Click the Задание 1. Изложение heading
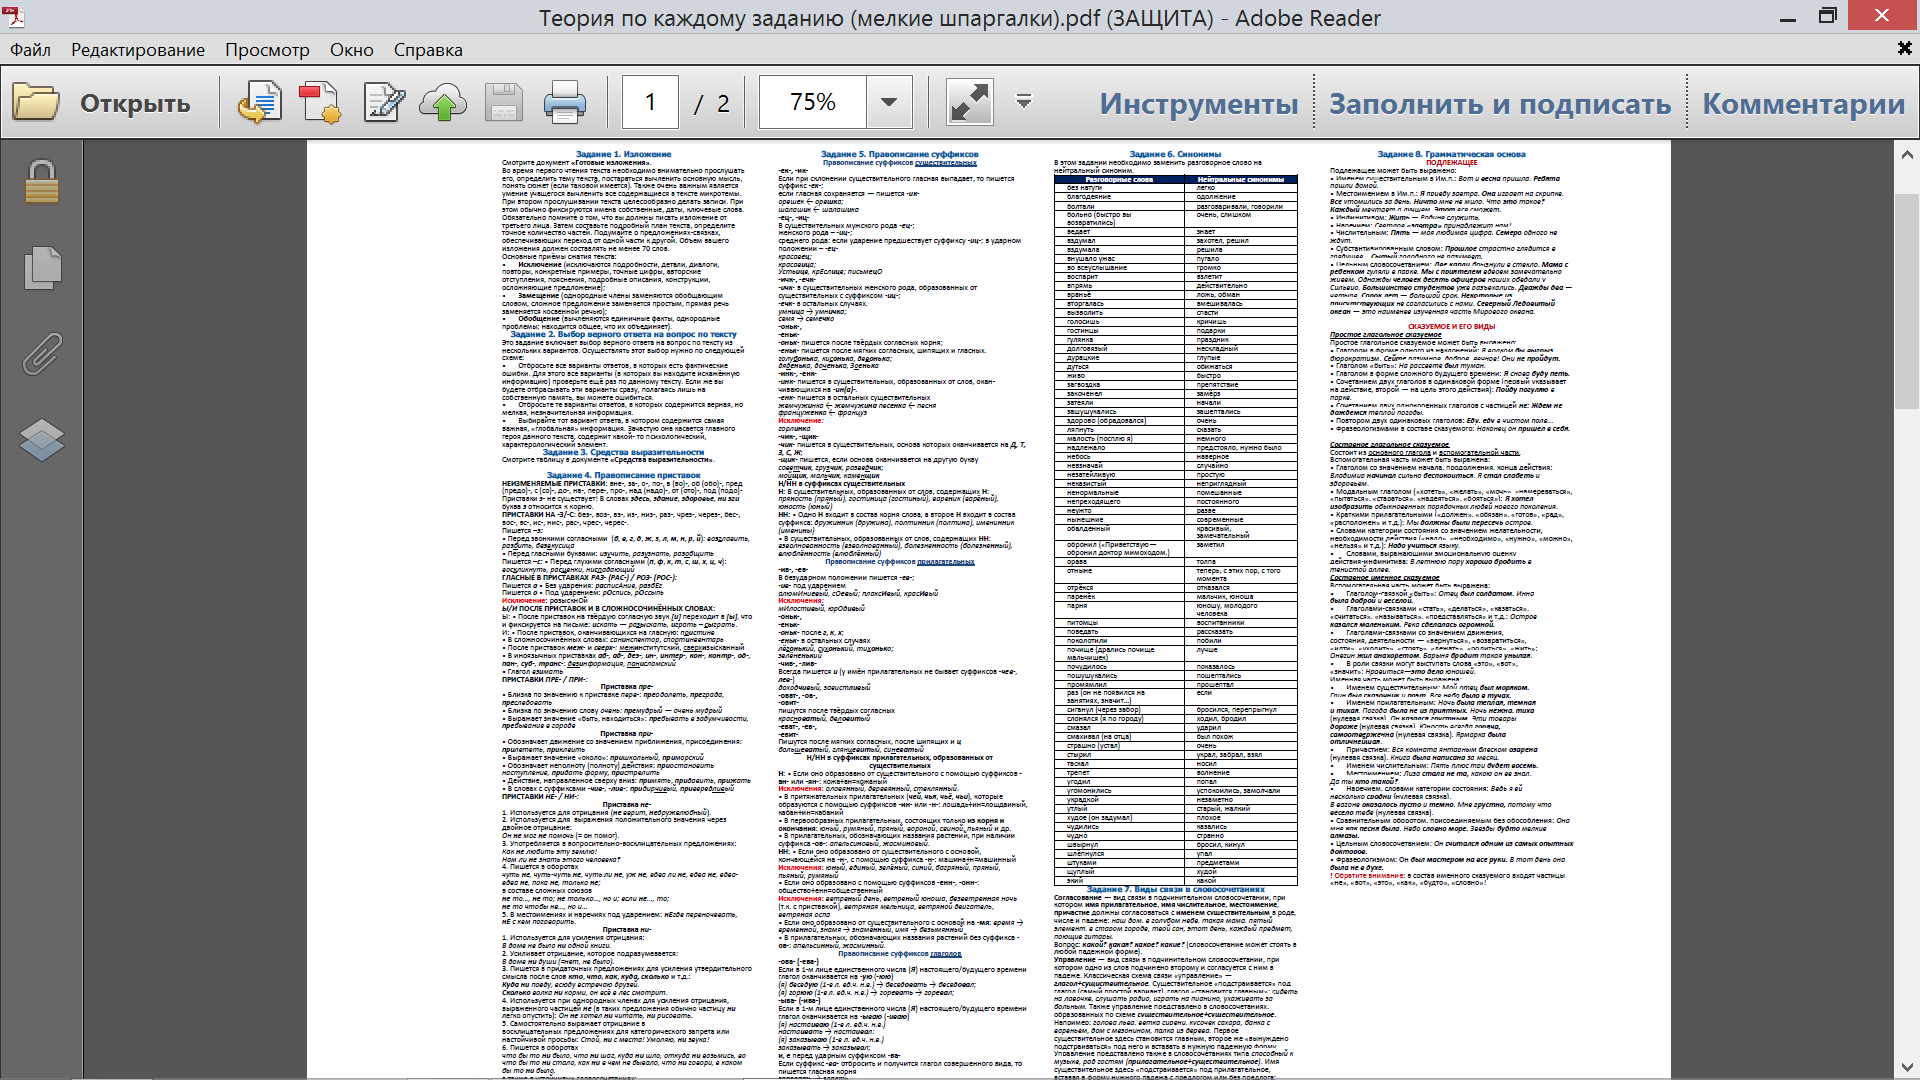Image resolution: width=1920 pixels, height=1080 pixels. (x=624, y=154)
